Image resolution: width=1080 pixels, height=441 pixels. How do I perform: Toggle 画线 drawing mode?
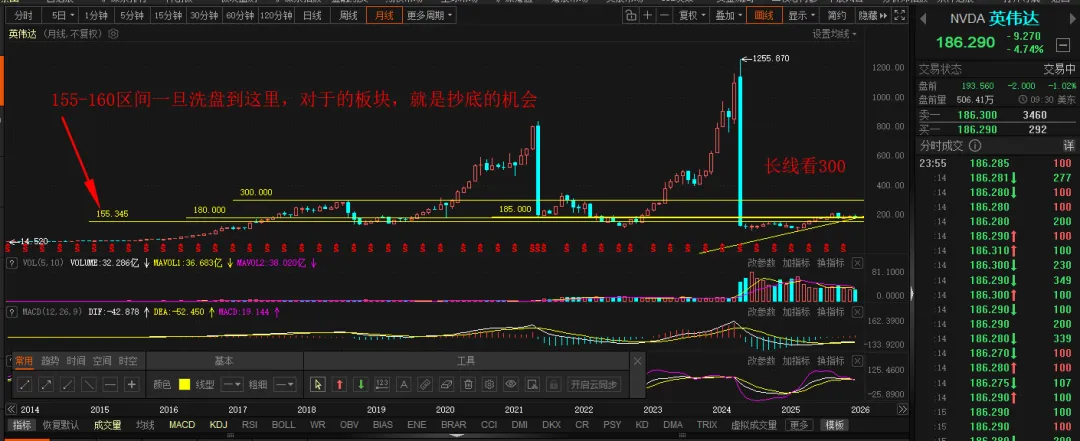(764, 15)
